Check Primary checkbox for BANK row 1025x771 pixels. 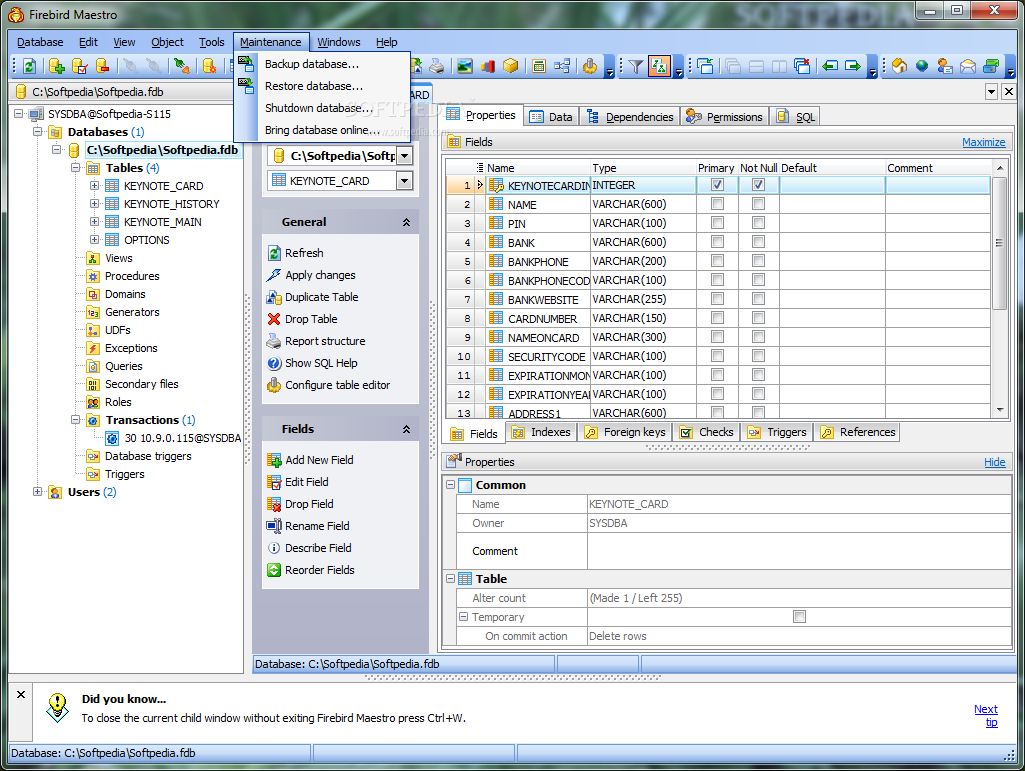click(717, 242)
